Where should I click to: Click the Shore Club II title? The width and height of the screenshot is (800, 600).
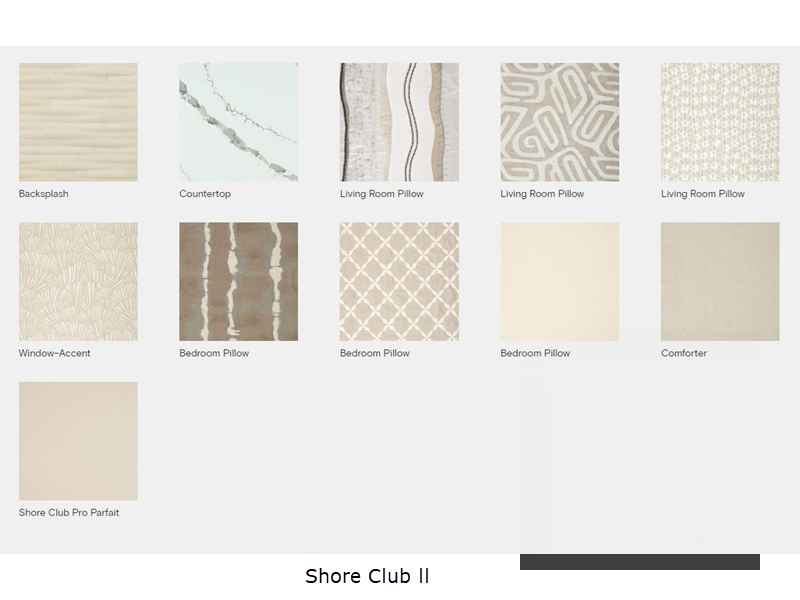pyautogui.click(x=367, y=576)
